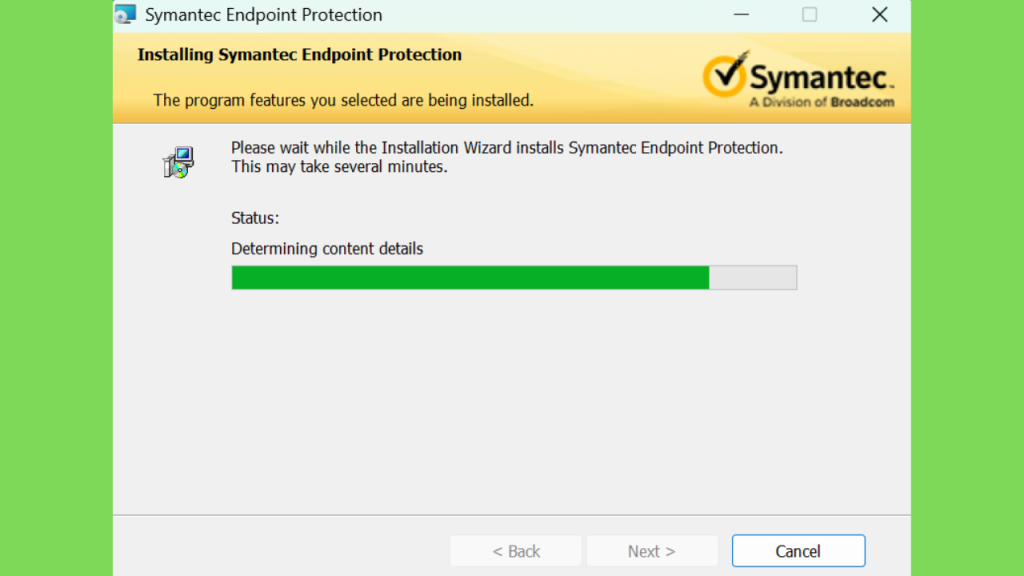Click the This may take several minutes line
This screenshot has height=576, width=1024.
pos(340,167)
